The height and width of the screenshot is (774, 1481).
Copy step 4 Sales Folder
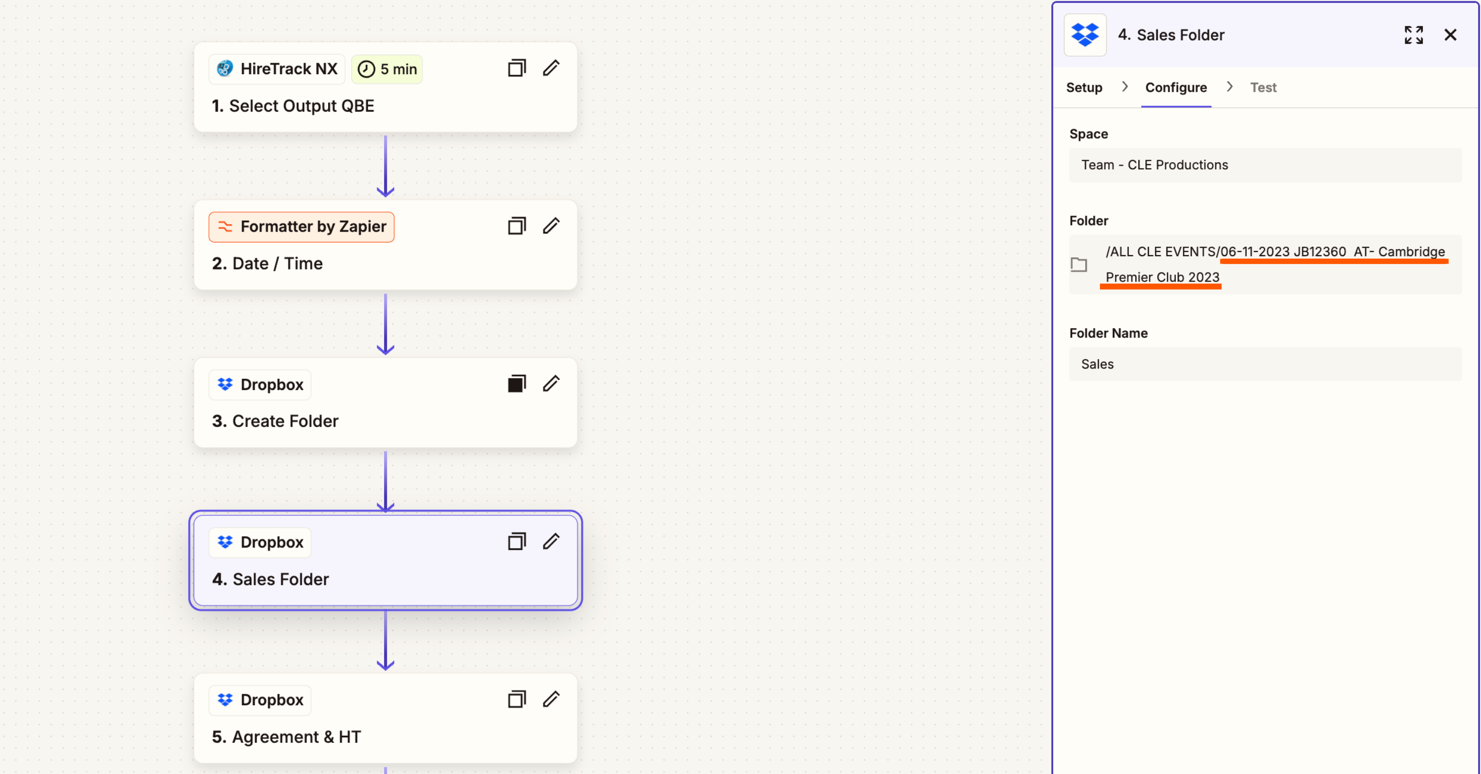[x=517, y=542]
